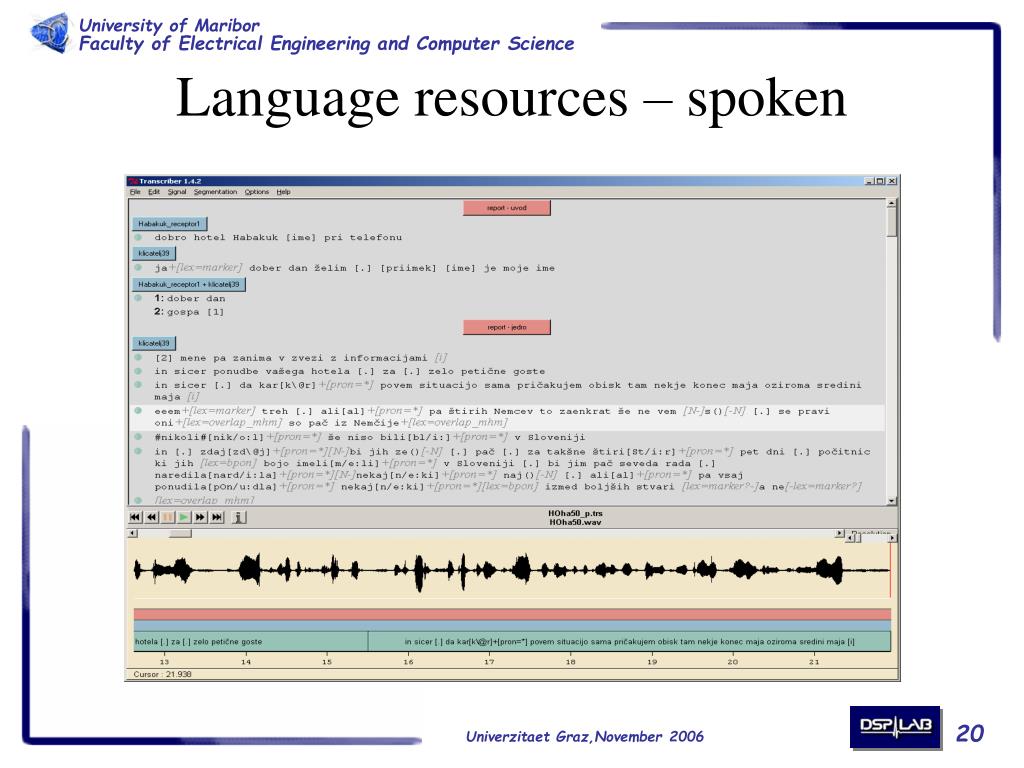Click the file name 'HOha50_p.trs'
This screenshot has height=768, width=1024.
(575, 513)
